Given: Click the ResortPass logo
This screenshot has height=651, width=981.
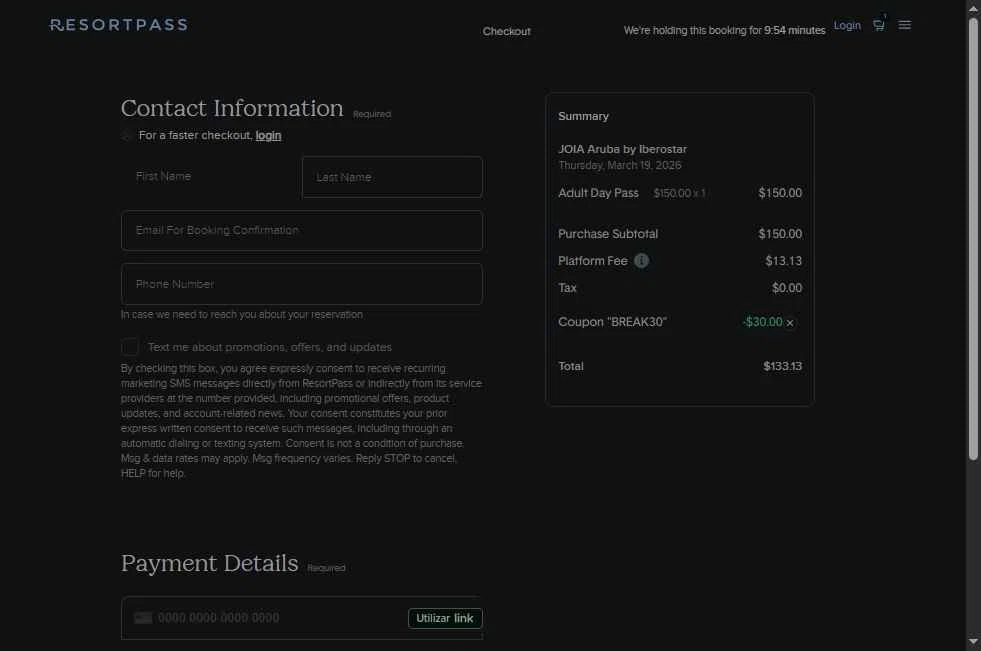Looking at the screenshot, I should (x=118, y=25).
